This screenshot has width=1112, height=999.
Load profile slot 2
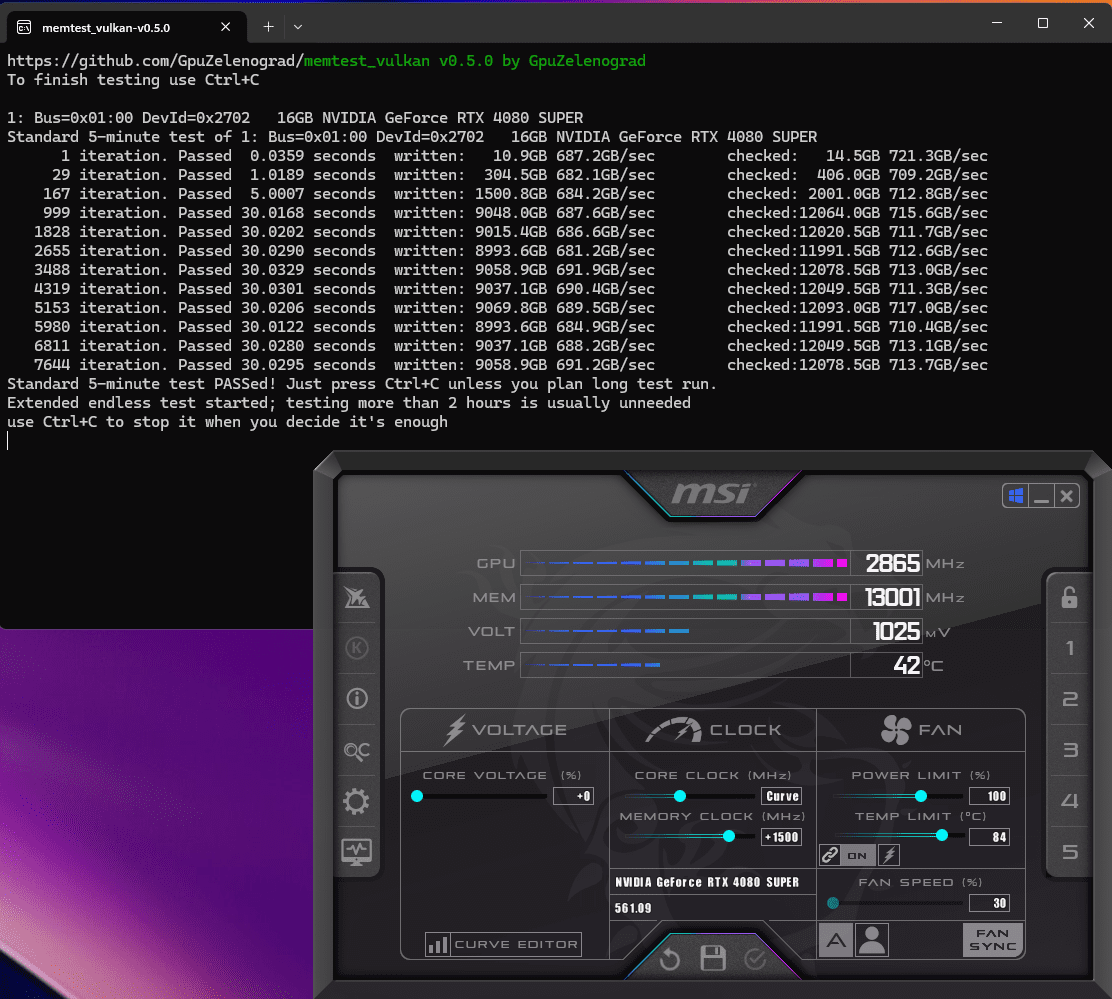1069,699
